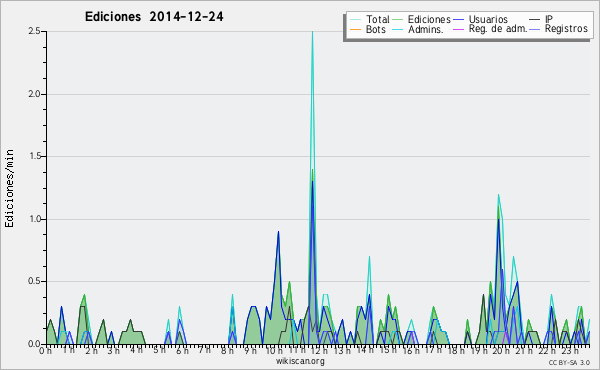Click the 1.0 y-axis value
The height and width of the screenshot is (370, 600).
pyautogui.click(x=34, y=219)
